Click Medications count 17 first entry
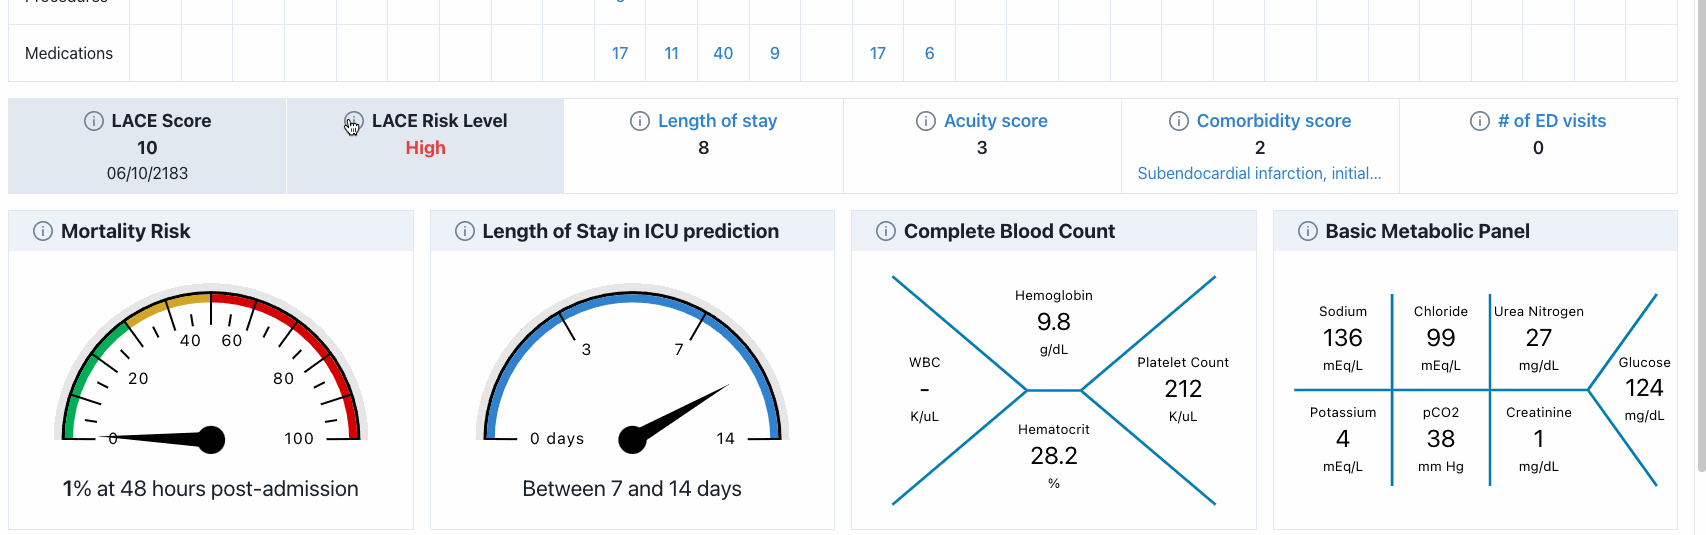 [x=620, y=53]
